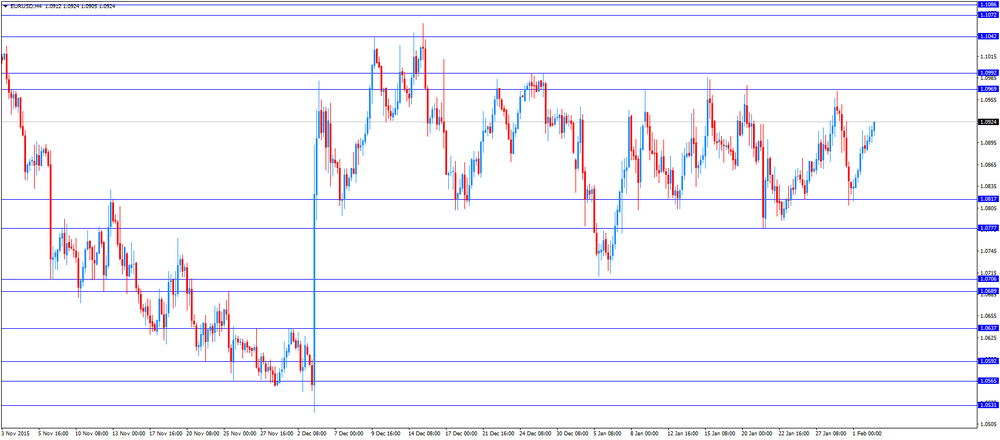Select the 1.0992 horizontal line price label

(x=987, y=73)
